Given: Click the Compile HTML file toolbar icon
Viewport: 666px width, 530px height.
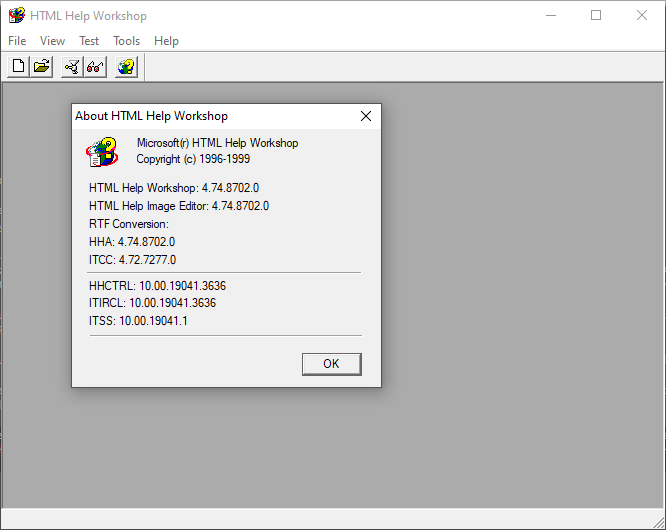Looking at the screenshot, I should click(x=72, y=67).
